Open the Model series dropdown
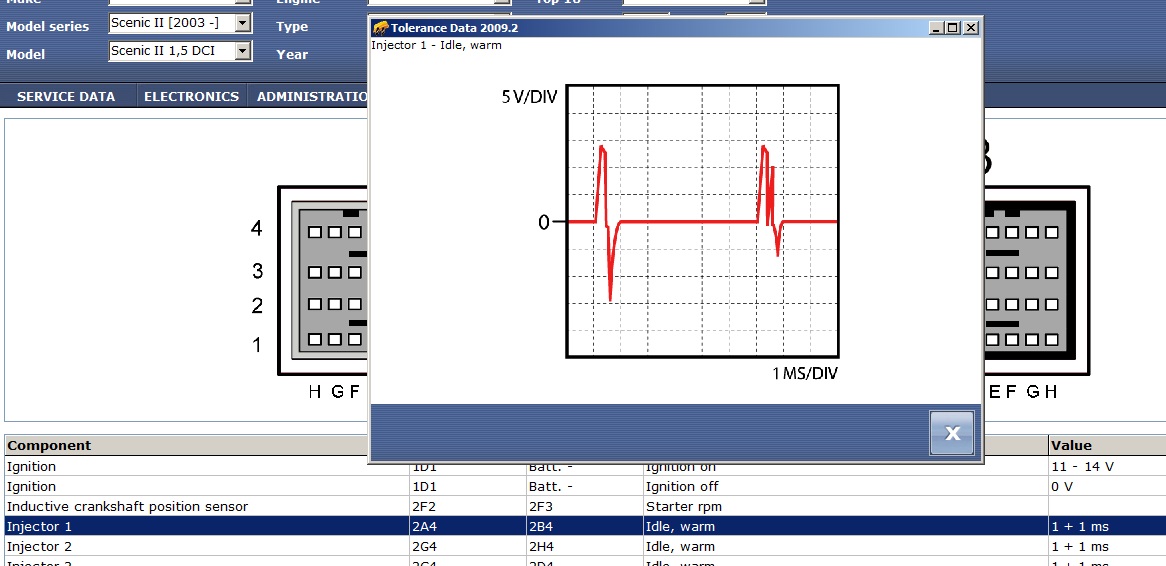 point(242,23)
